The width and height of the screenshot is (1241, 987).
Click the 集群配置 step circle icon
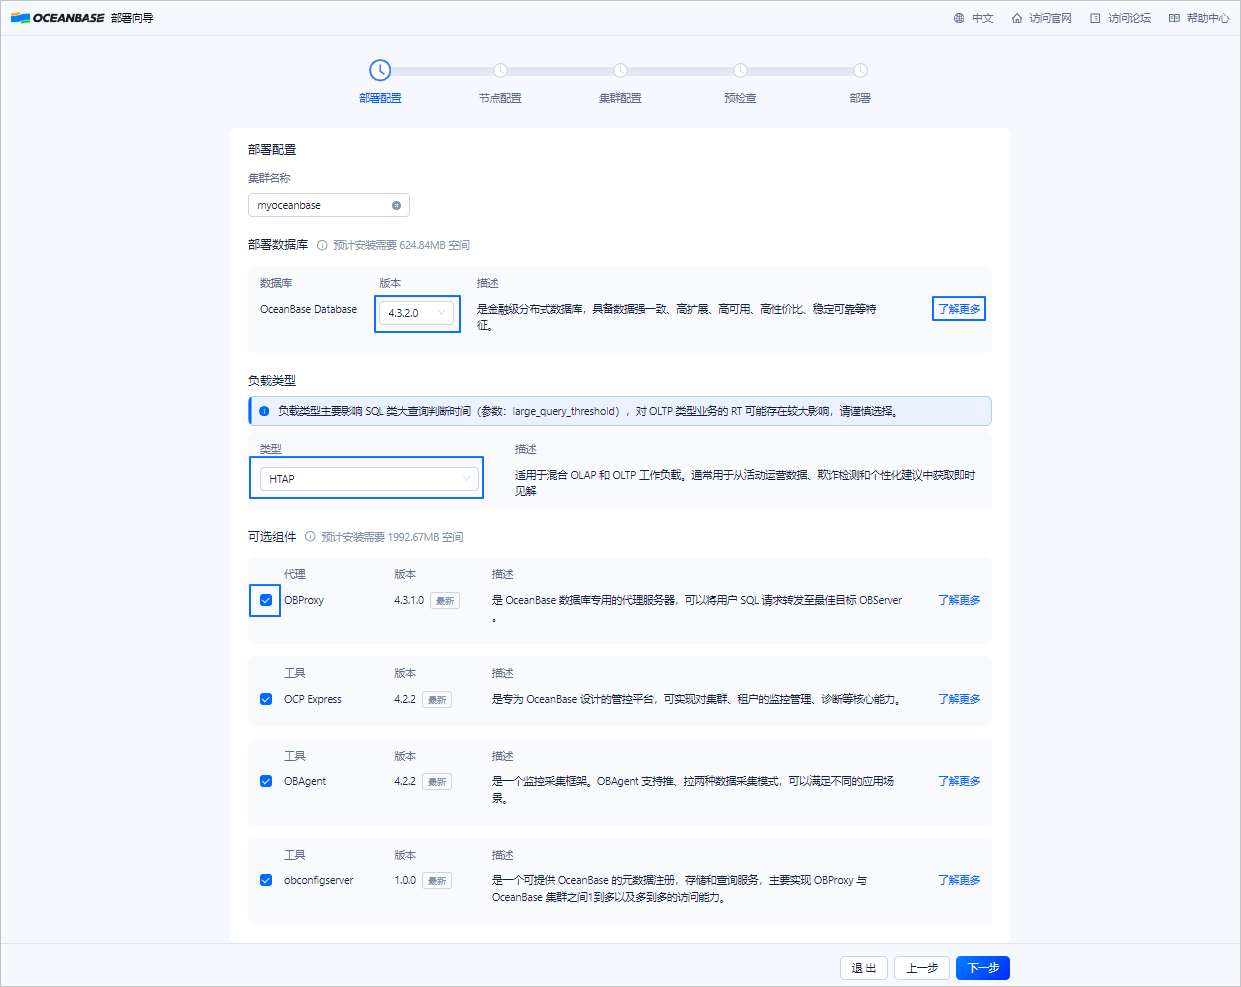(620, 70)
